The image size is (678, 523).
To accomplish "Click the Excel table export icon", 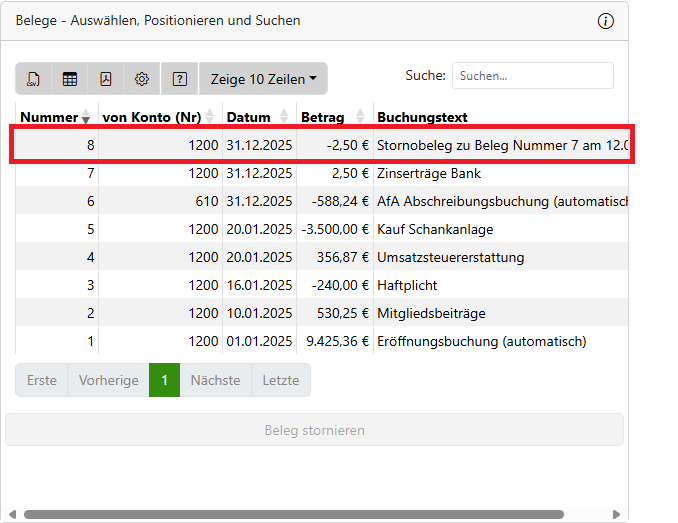I will coord(70,79).
